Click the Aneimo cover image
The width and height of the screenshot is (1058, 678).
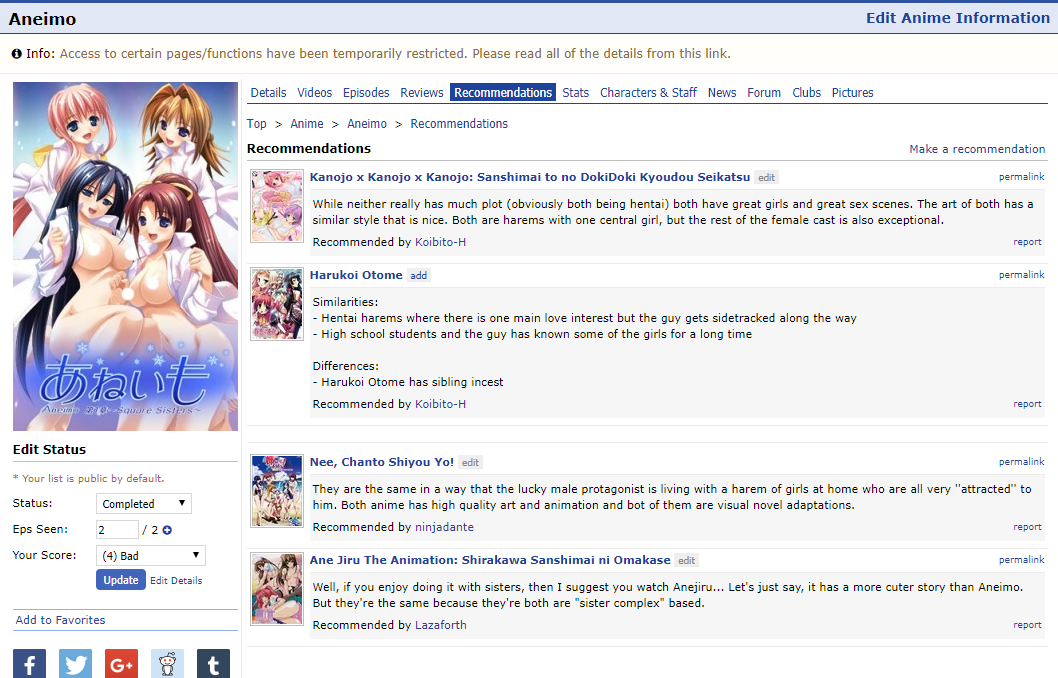(126, 256)
